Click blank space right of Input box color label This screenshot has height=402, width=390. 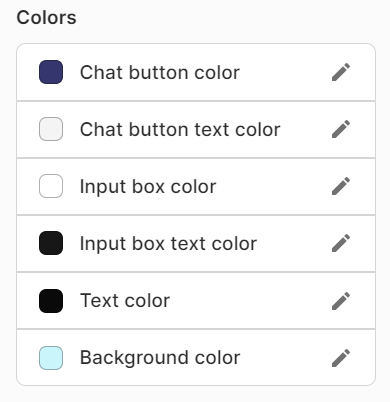[273, 186]
